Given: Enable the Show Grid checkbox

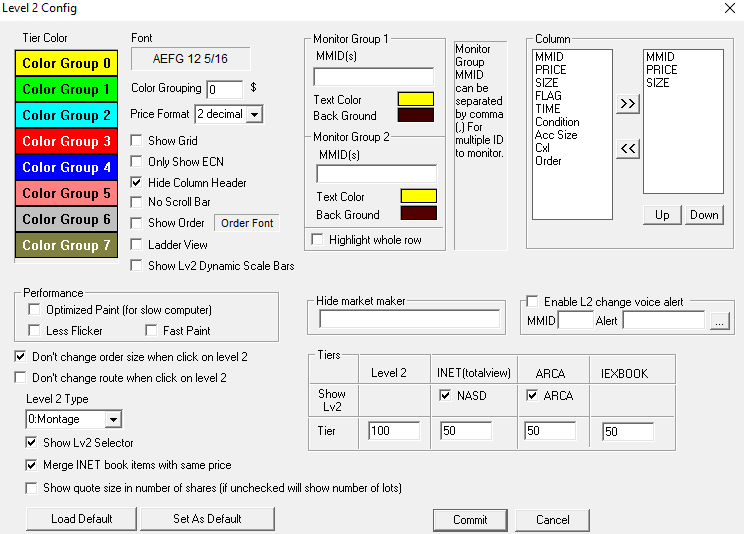Looking at the screenshot, I should 138,141.
